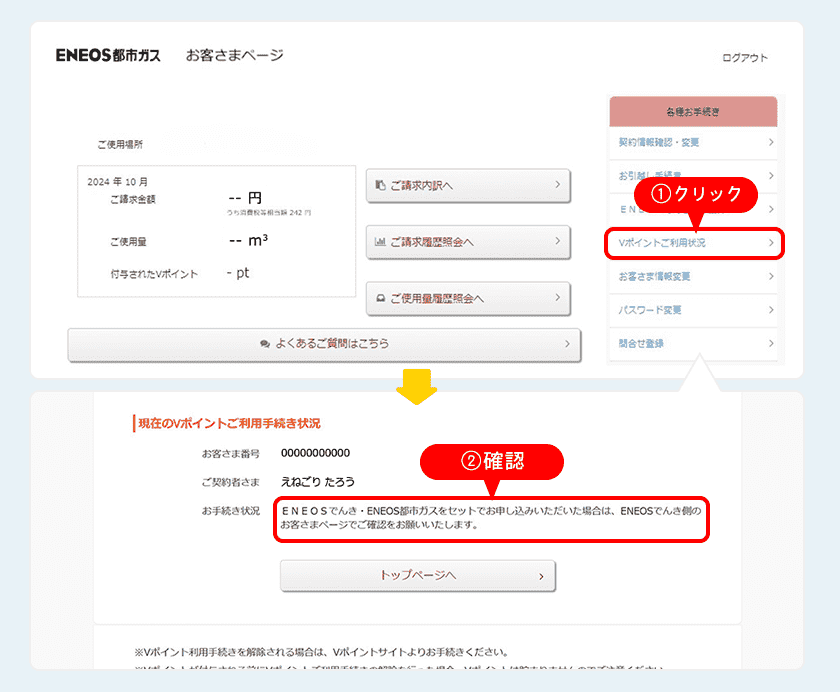The image size is (840, 692).
Task: Click the ENEOS都市ガス logo
Action: [x=108, y=55]
